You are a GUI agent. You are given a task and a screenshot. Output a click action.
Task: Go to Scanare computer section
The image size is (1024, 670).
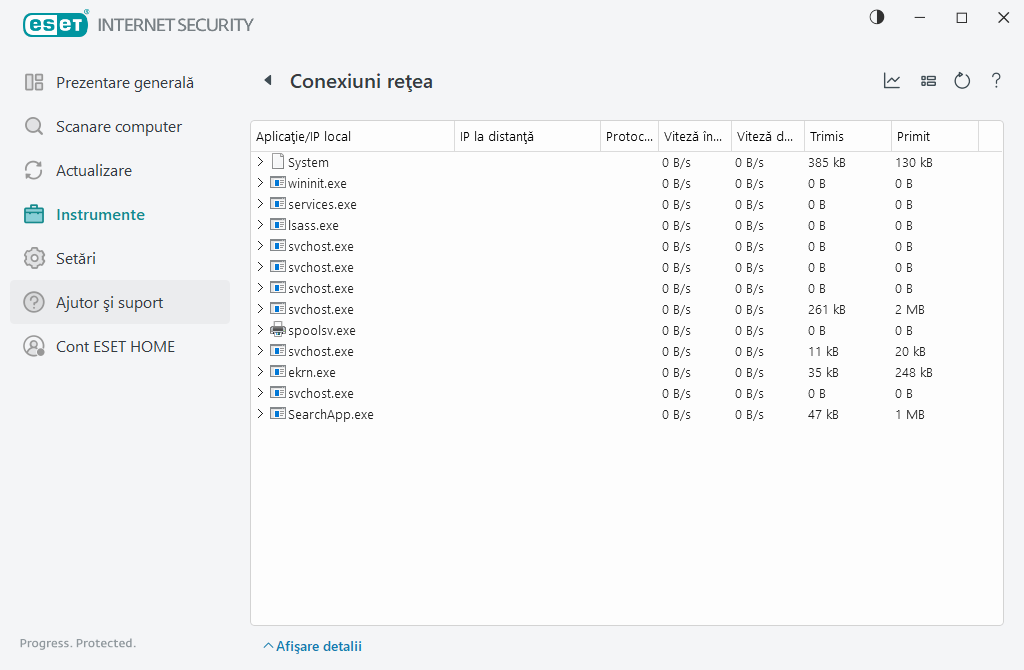[x=118, y=127]
